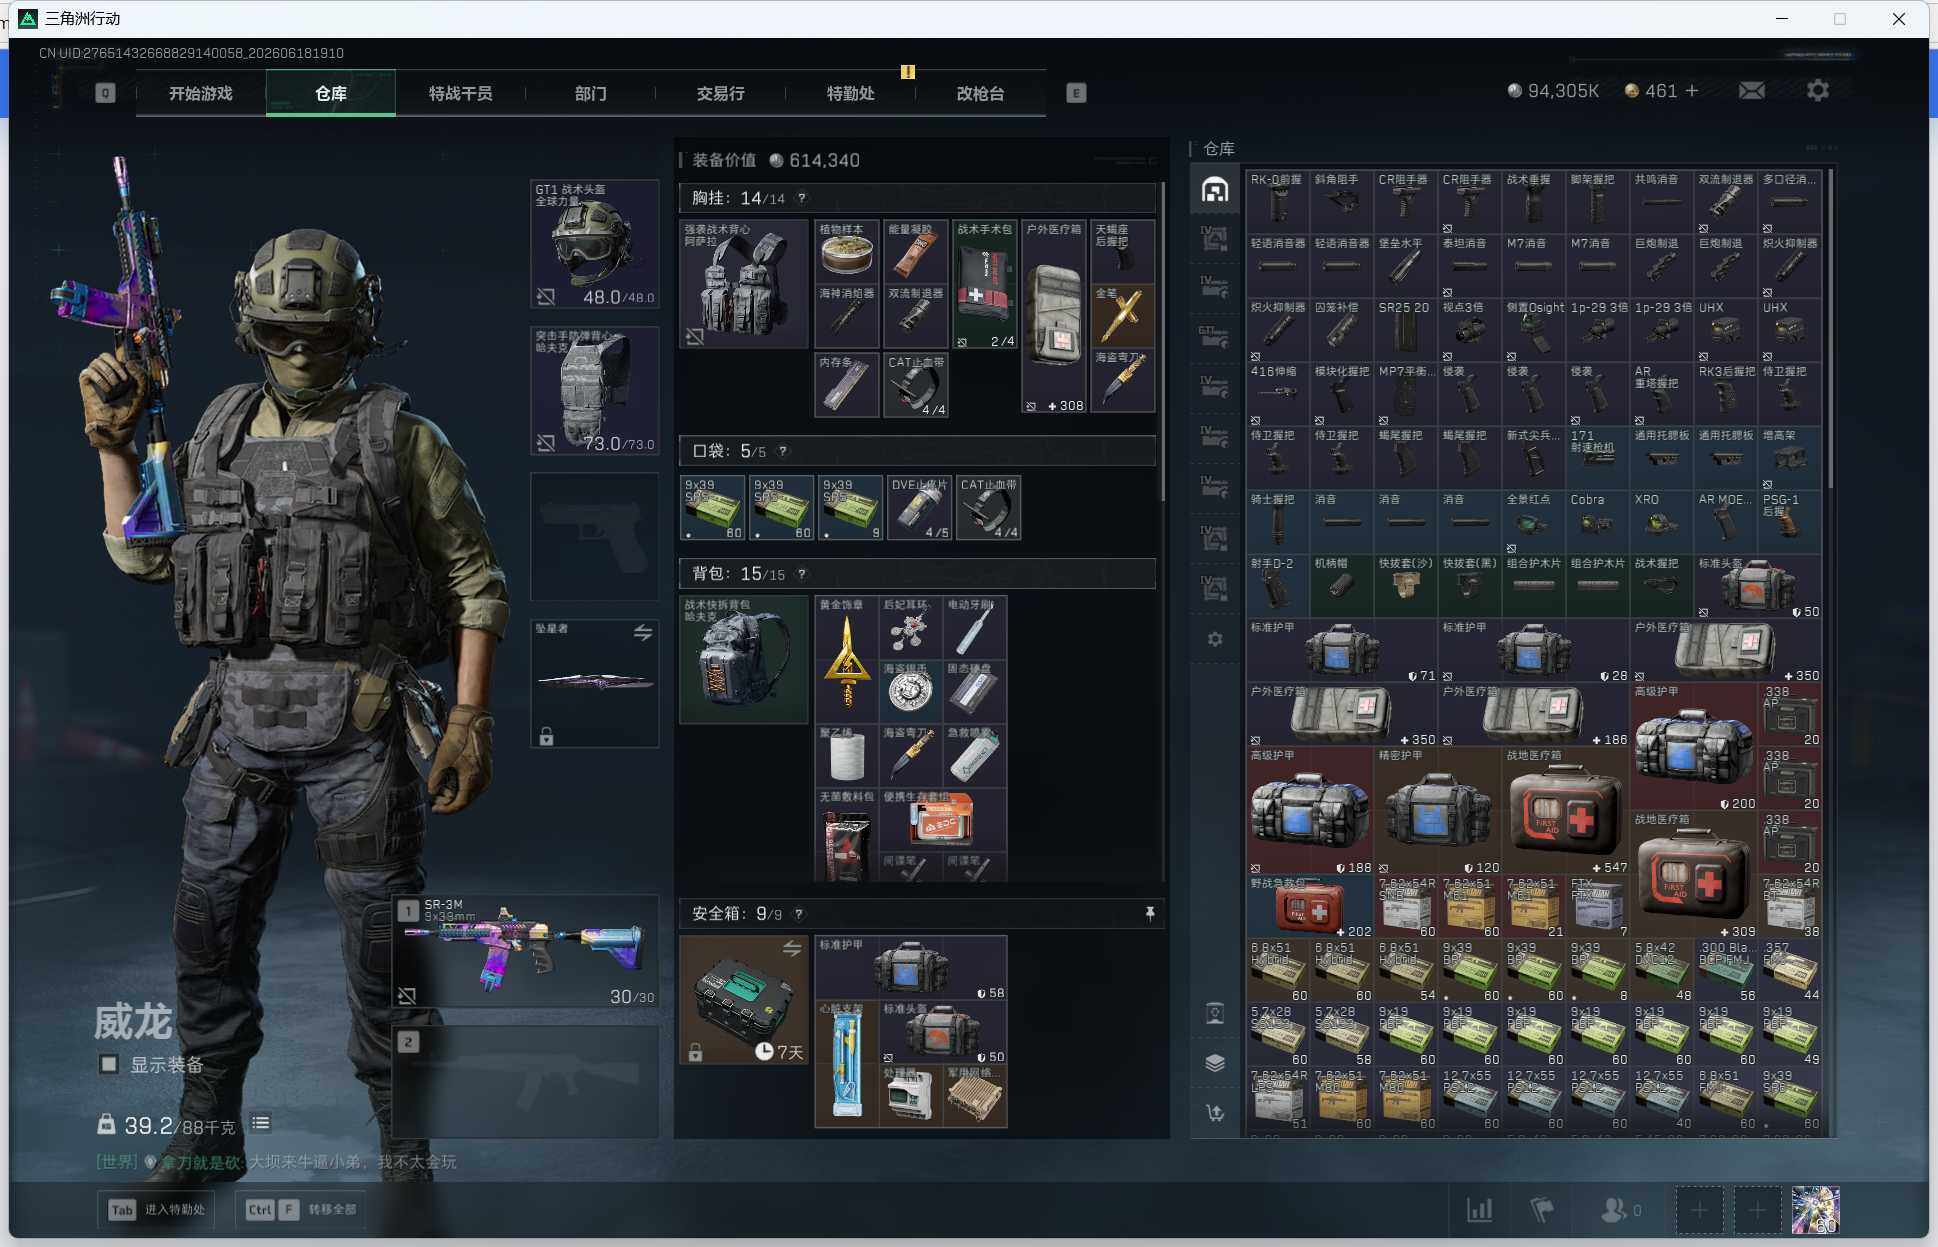Show help for 口袋 capacity

(x=783, y=451)
